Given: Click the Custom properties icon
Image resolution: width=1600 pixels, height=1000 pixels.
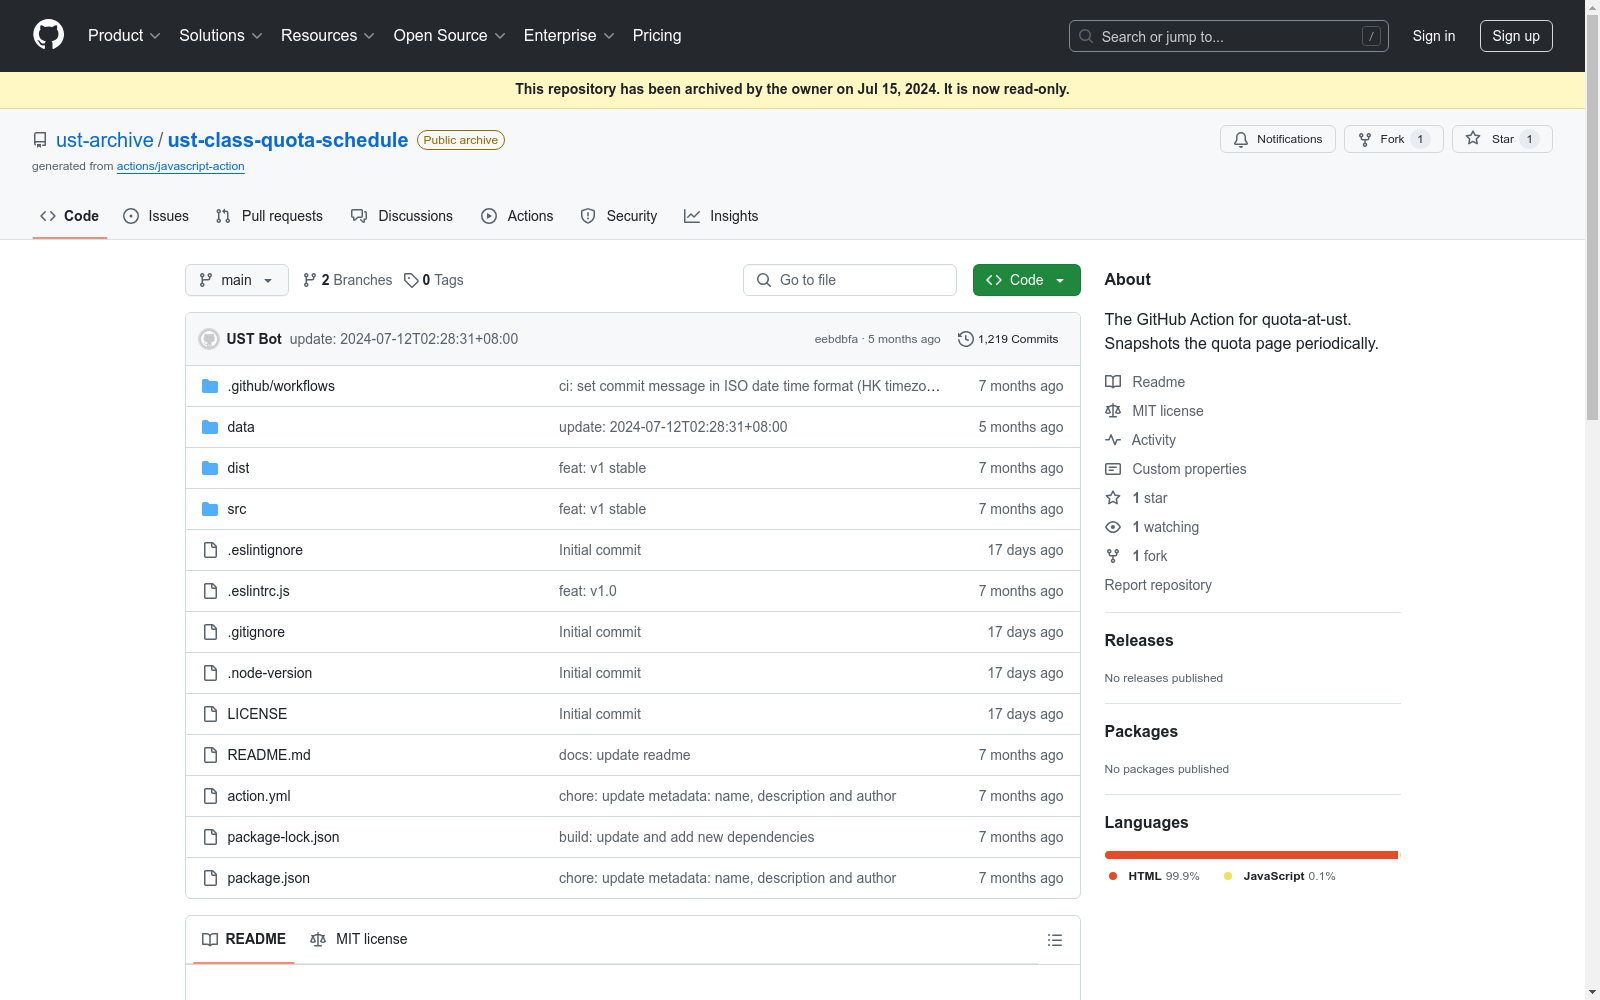Looking at the screenshot, I should point(1113,469).
